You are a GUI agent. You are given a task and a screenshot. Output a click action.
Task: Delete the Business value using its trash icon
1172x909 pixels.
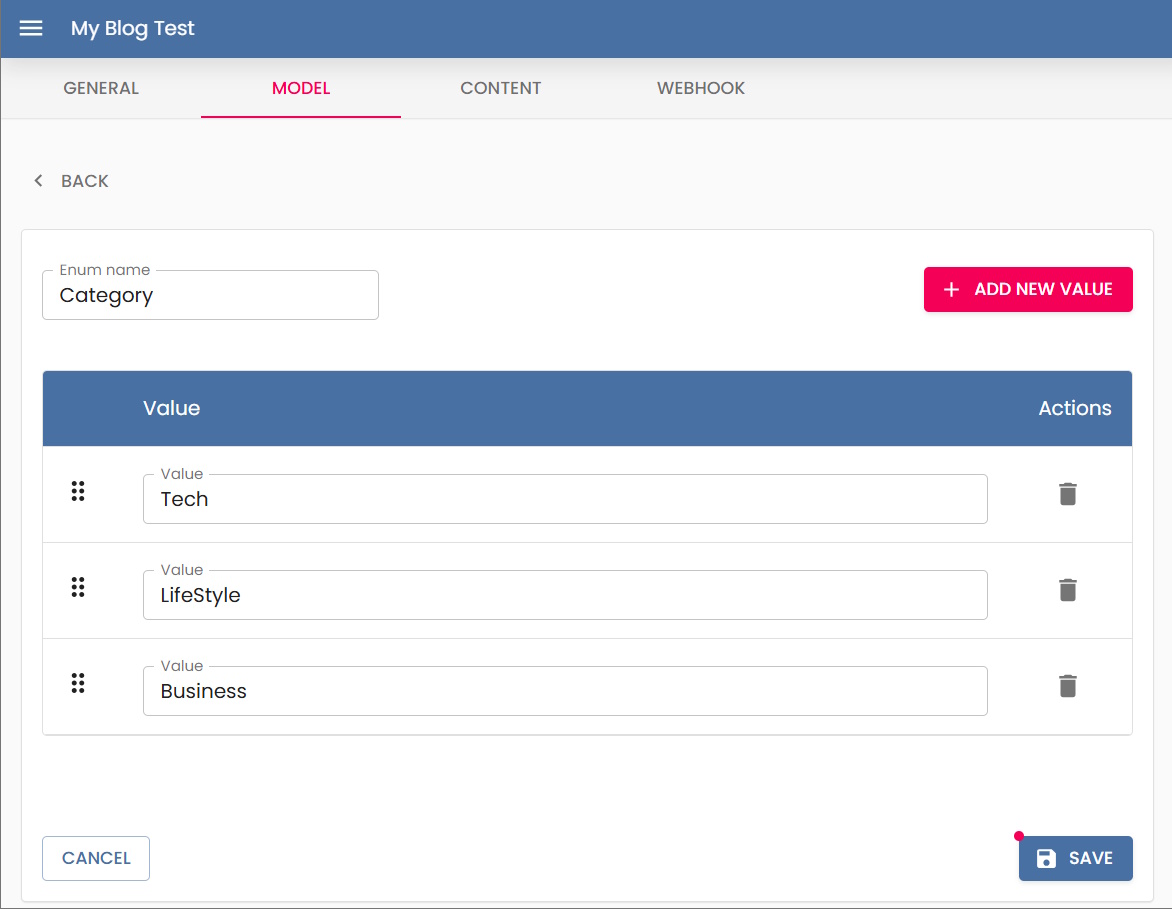1067,685
